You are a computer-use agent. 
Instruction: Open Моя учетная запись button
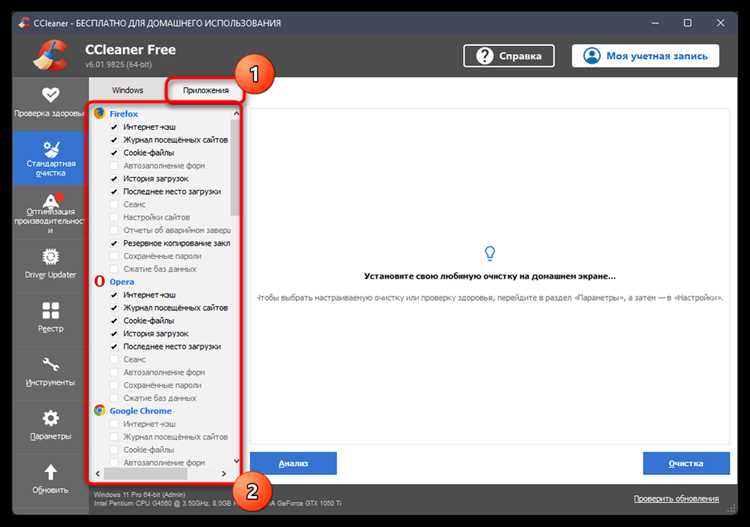(x=645, y=56)
